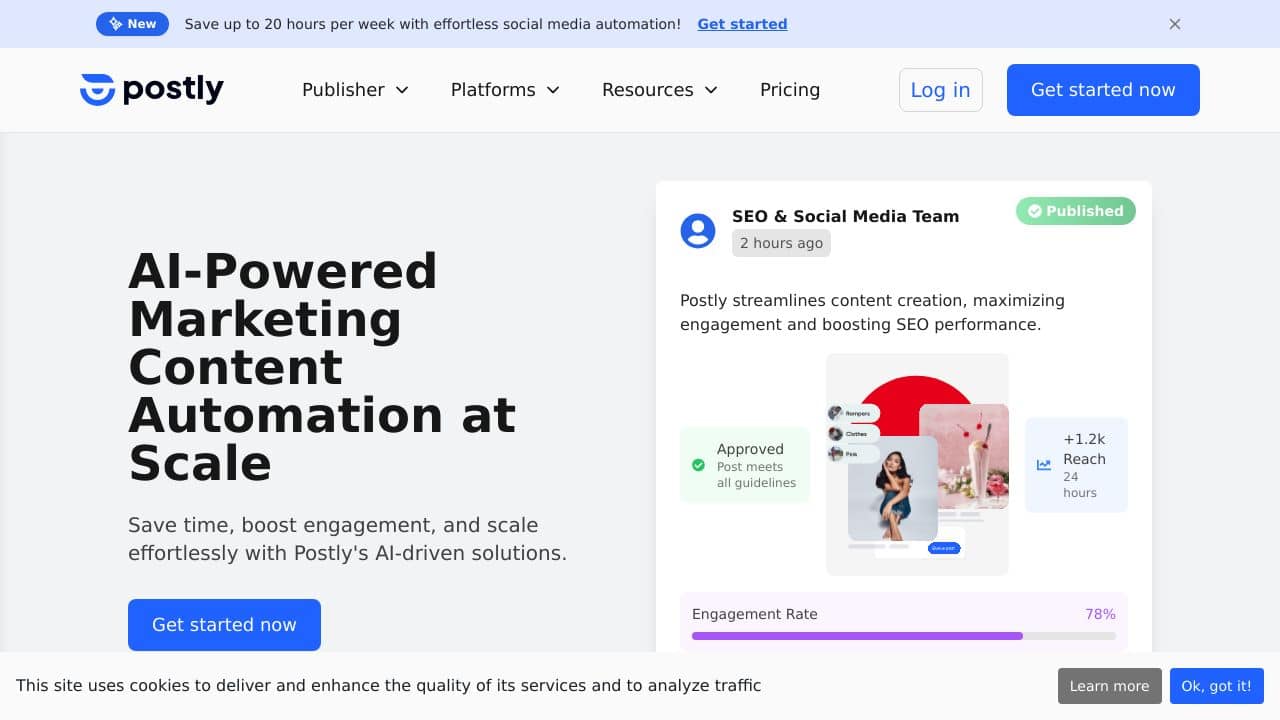Screen dimensions: 1280x720
Task: Click the milkshake photo thumbnail
Action: (x=964, y=456)
